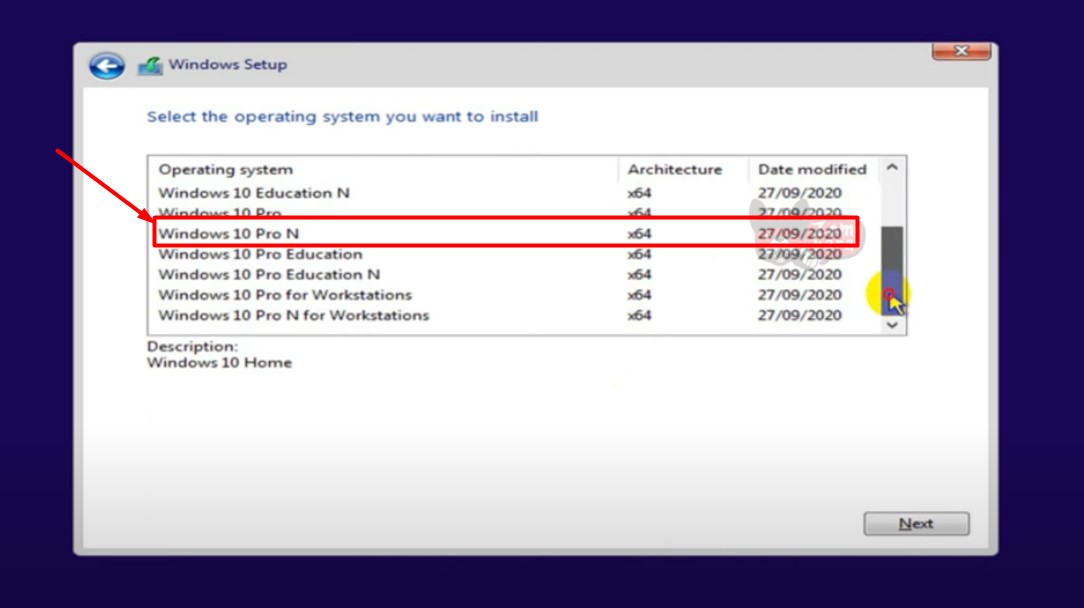Go back using the blue arrow button
This screenshot has width=1084, height=608.
[x=106, y=66]
